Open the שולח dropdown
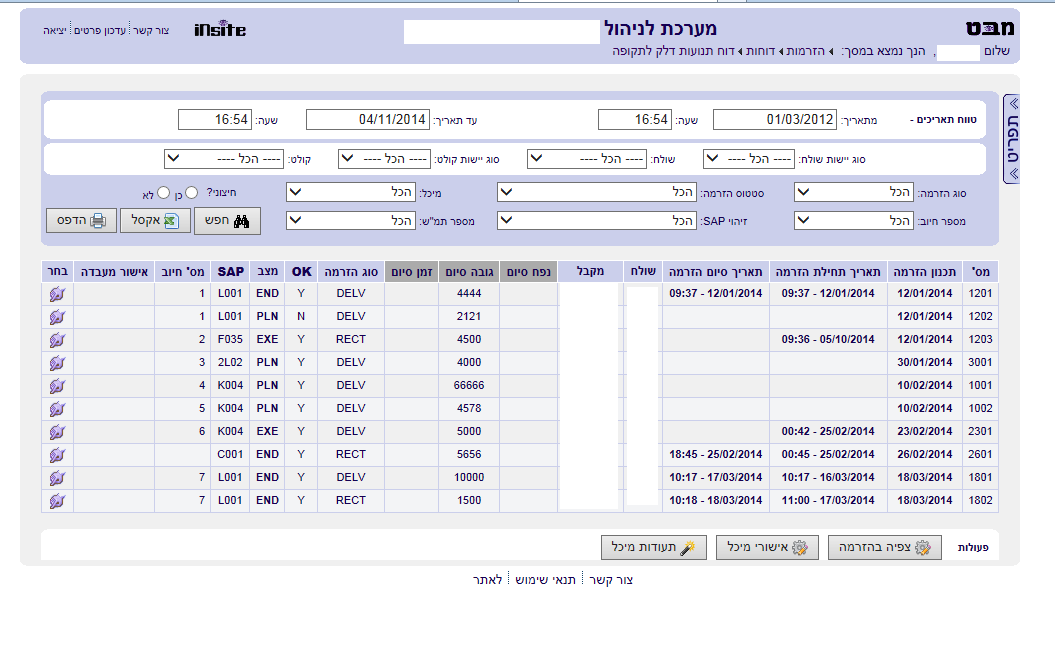1055x656 pixels. (587, 159)
